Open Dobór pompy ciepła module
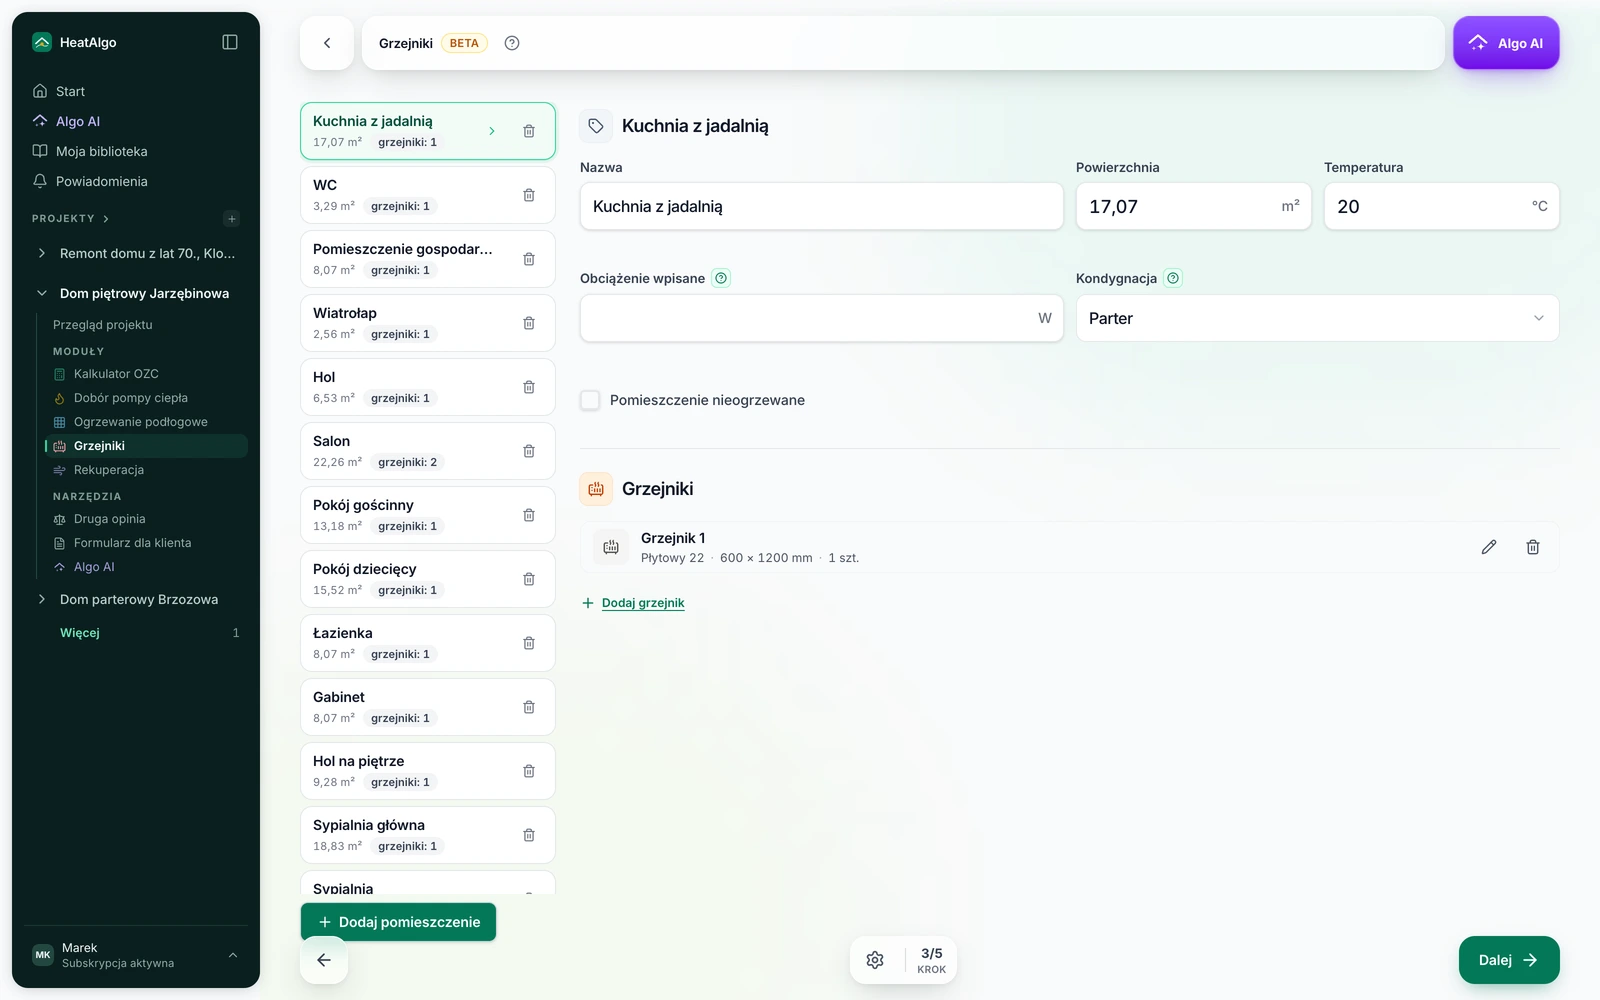Screen dimensions: 1600x1000 (x=131, y=398)
